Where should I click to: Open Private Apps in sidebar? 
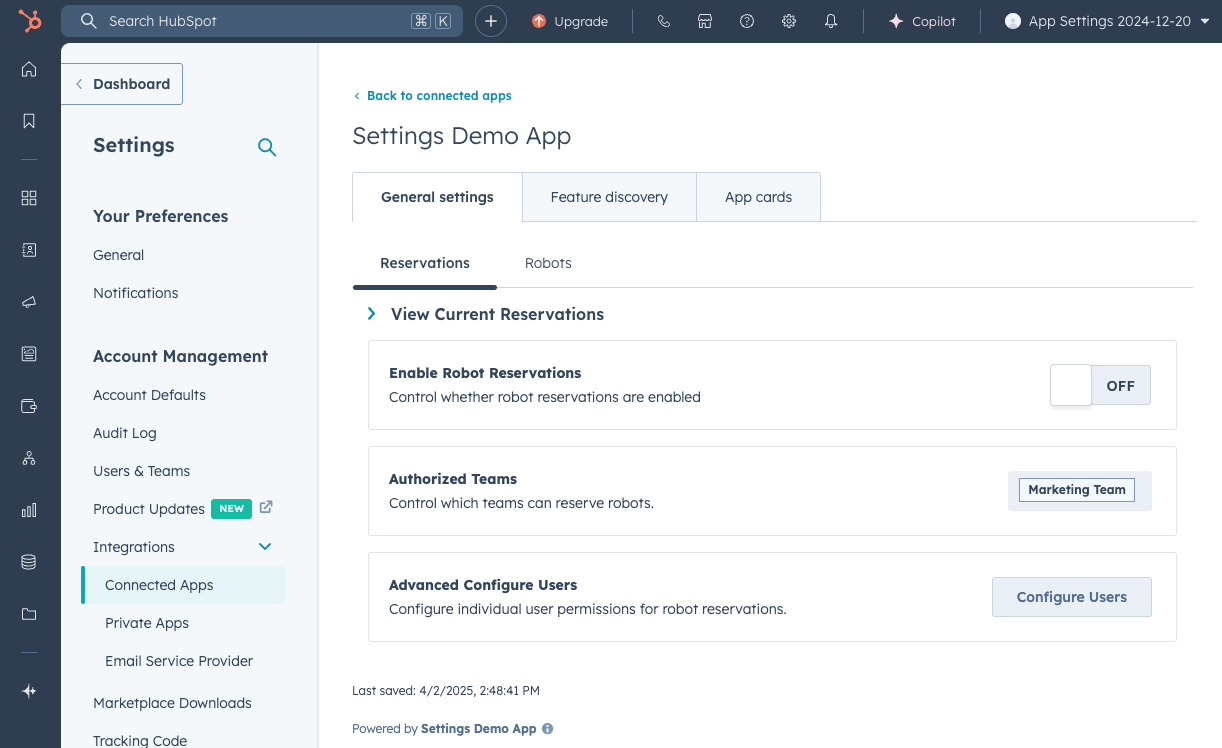tap(147, 623)
